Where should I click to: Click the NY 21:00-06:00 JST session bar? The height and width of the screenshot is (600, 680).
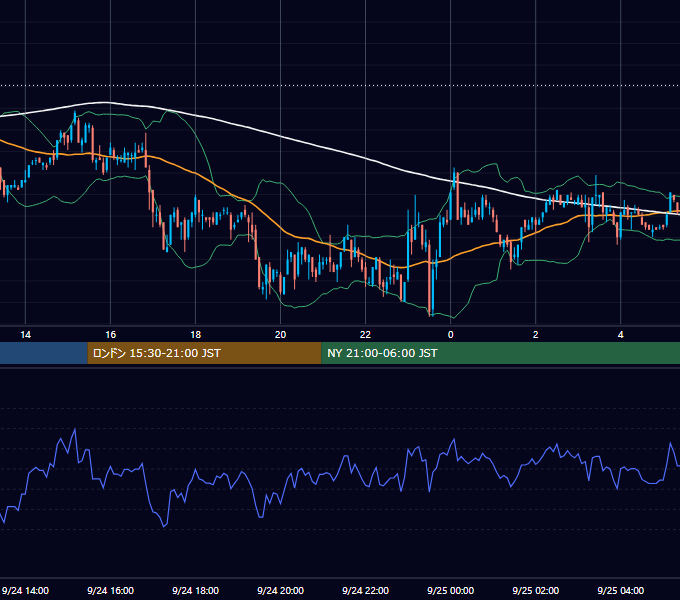click(500, 353)
